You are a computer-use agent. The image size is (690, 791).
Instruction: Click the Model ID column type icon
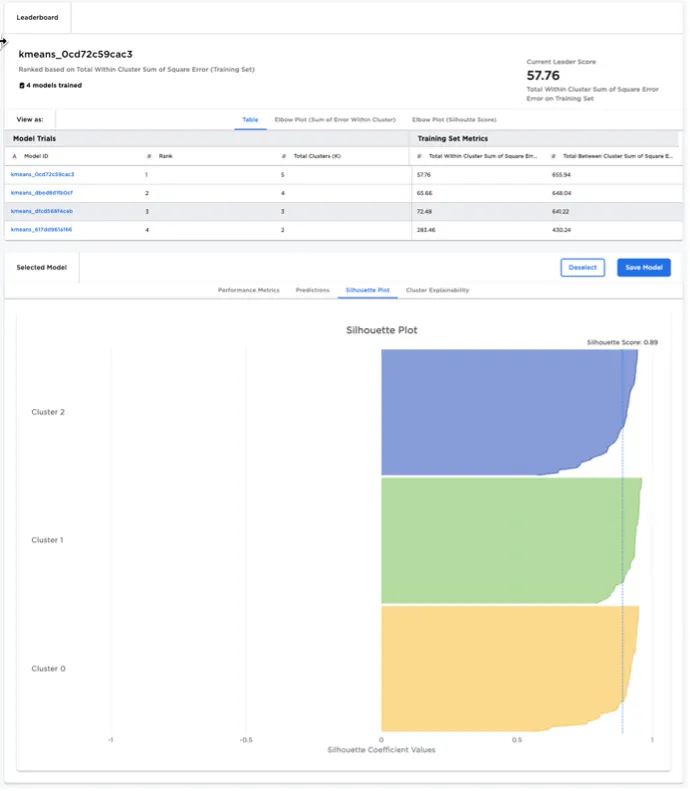(14, 157)
